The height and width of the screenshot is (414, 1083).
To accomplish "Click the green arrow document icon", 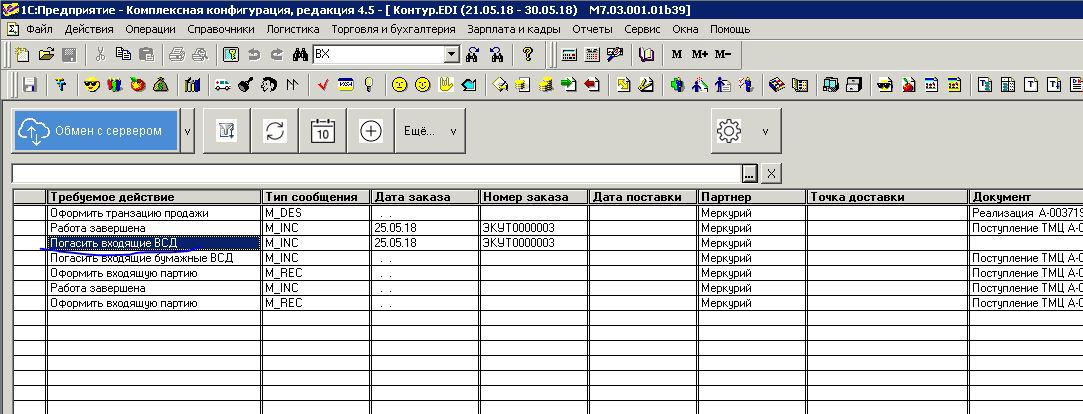I will pyautogui.click(x=568, y=85).
